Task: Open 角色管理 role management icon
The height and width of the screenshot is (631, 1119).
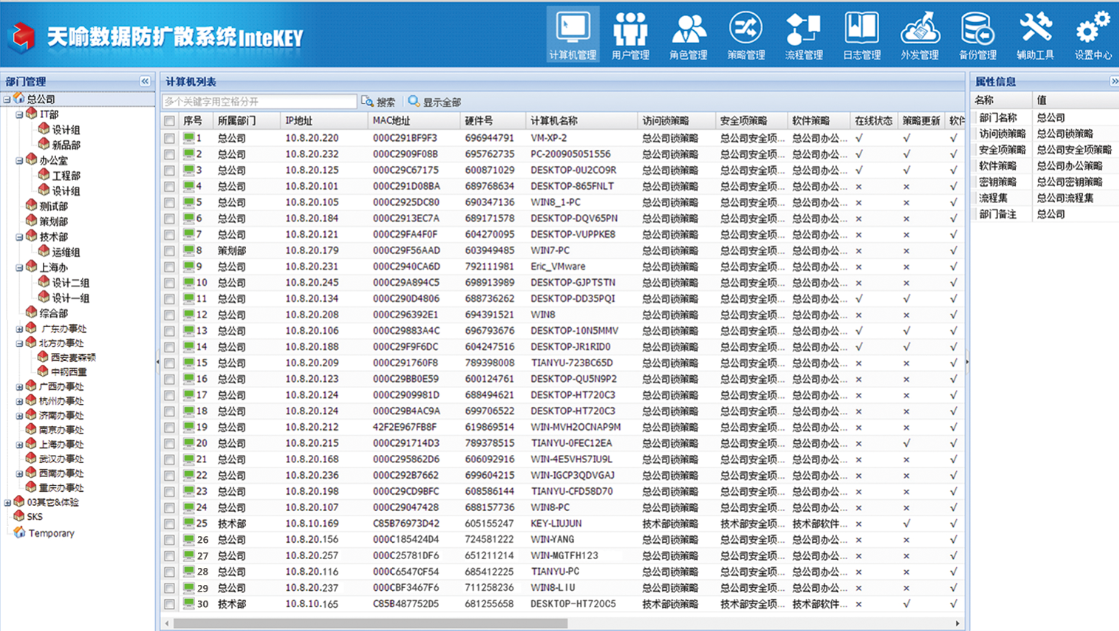Action: click(688, 35)
